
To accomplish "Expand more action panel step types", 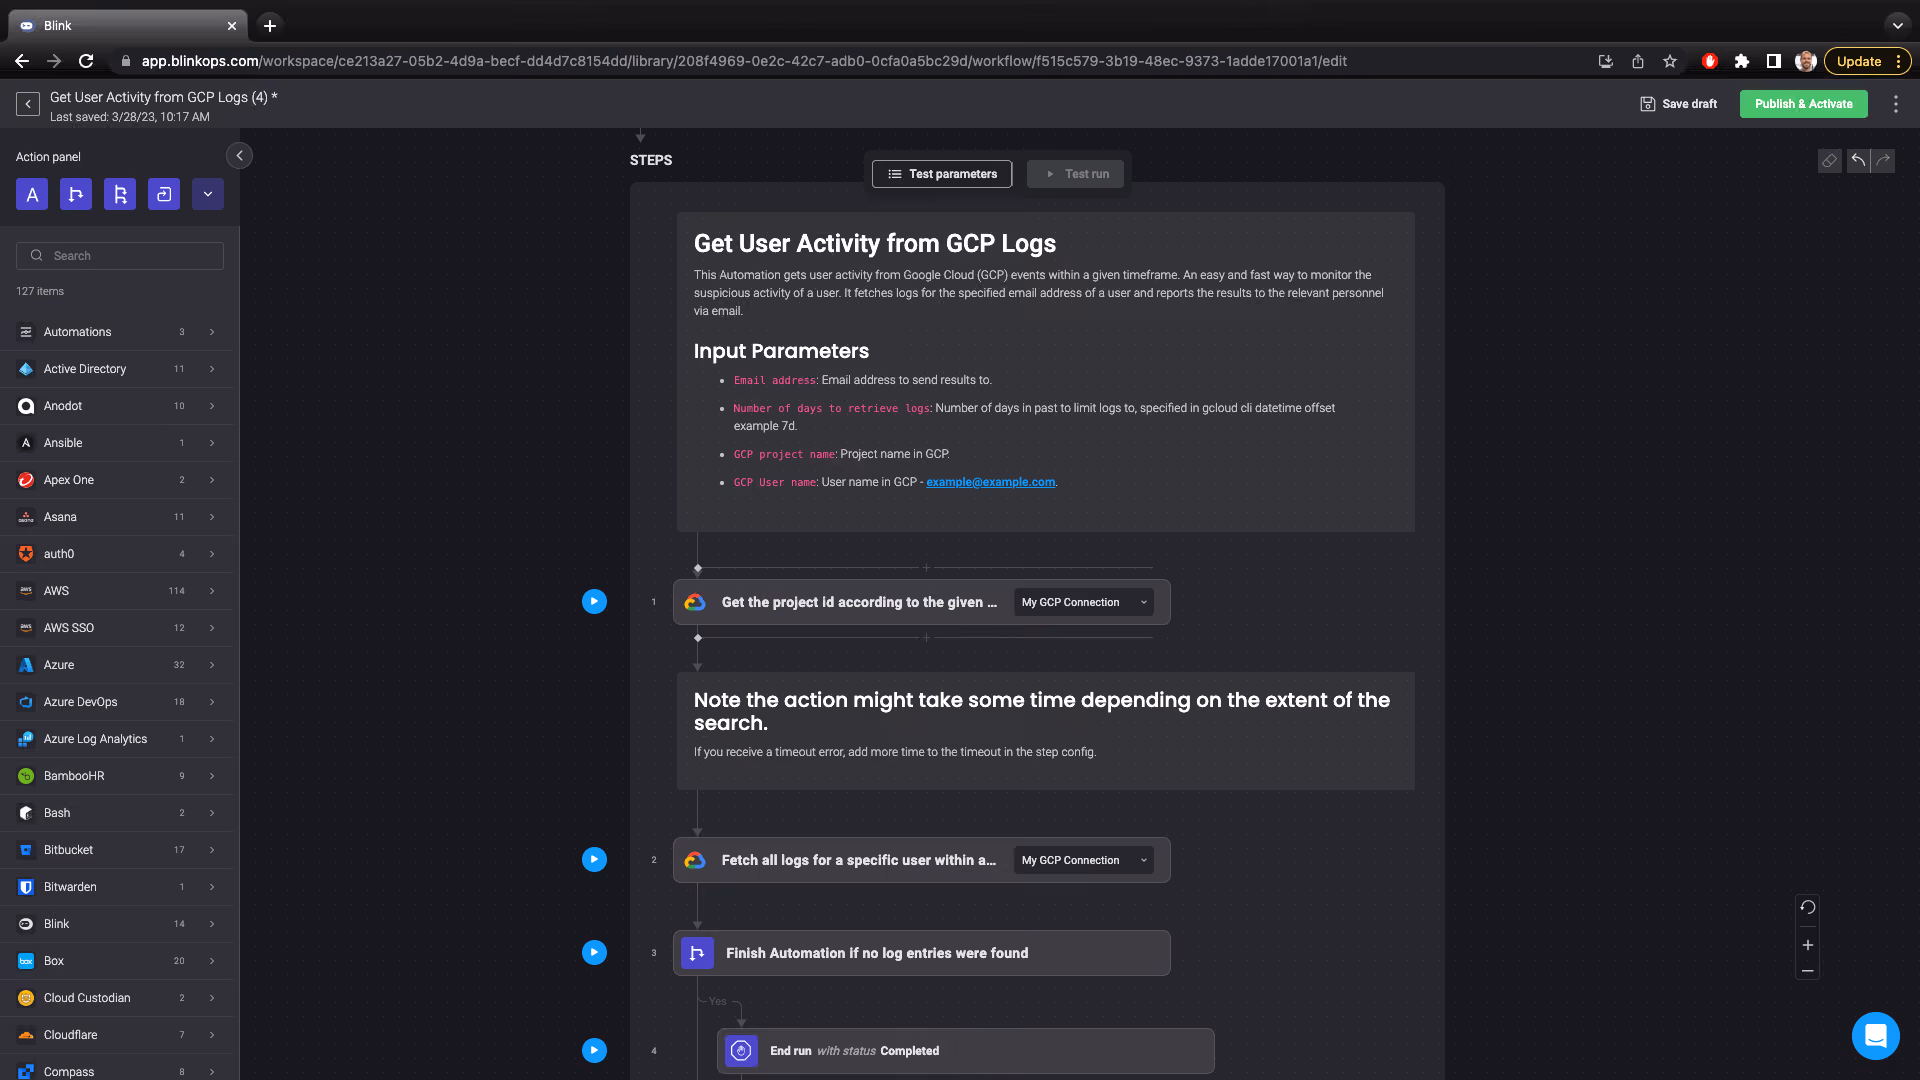I will click(x=208, y=194).
